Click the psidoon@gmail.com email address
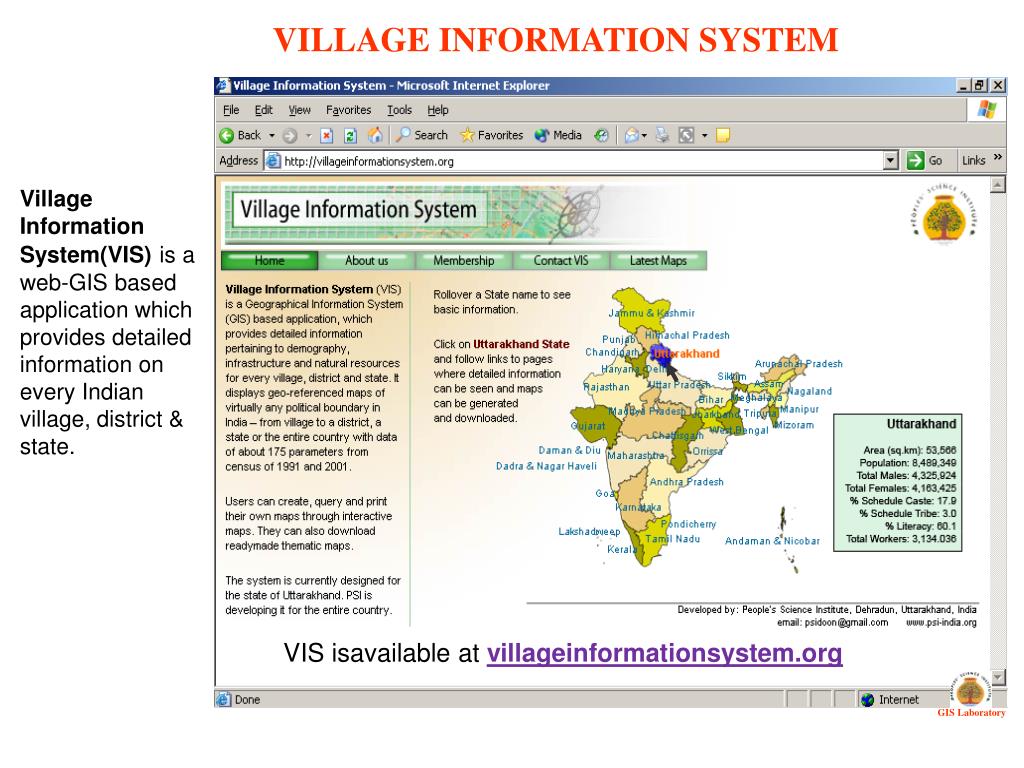1024x768 pixels. pyautogui.click(x=846, y=622)
